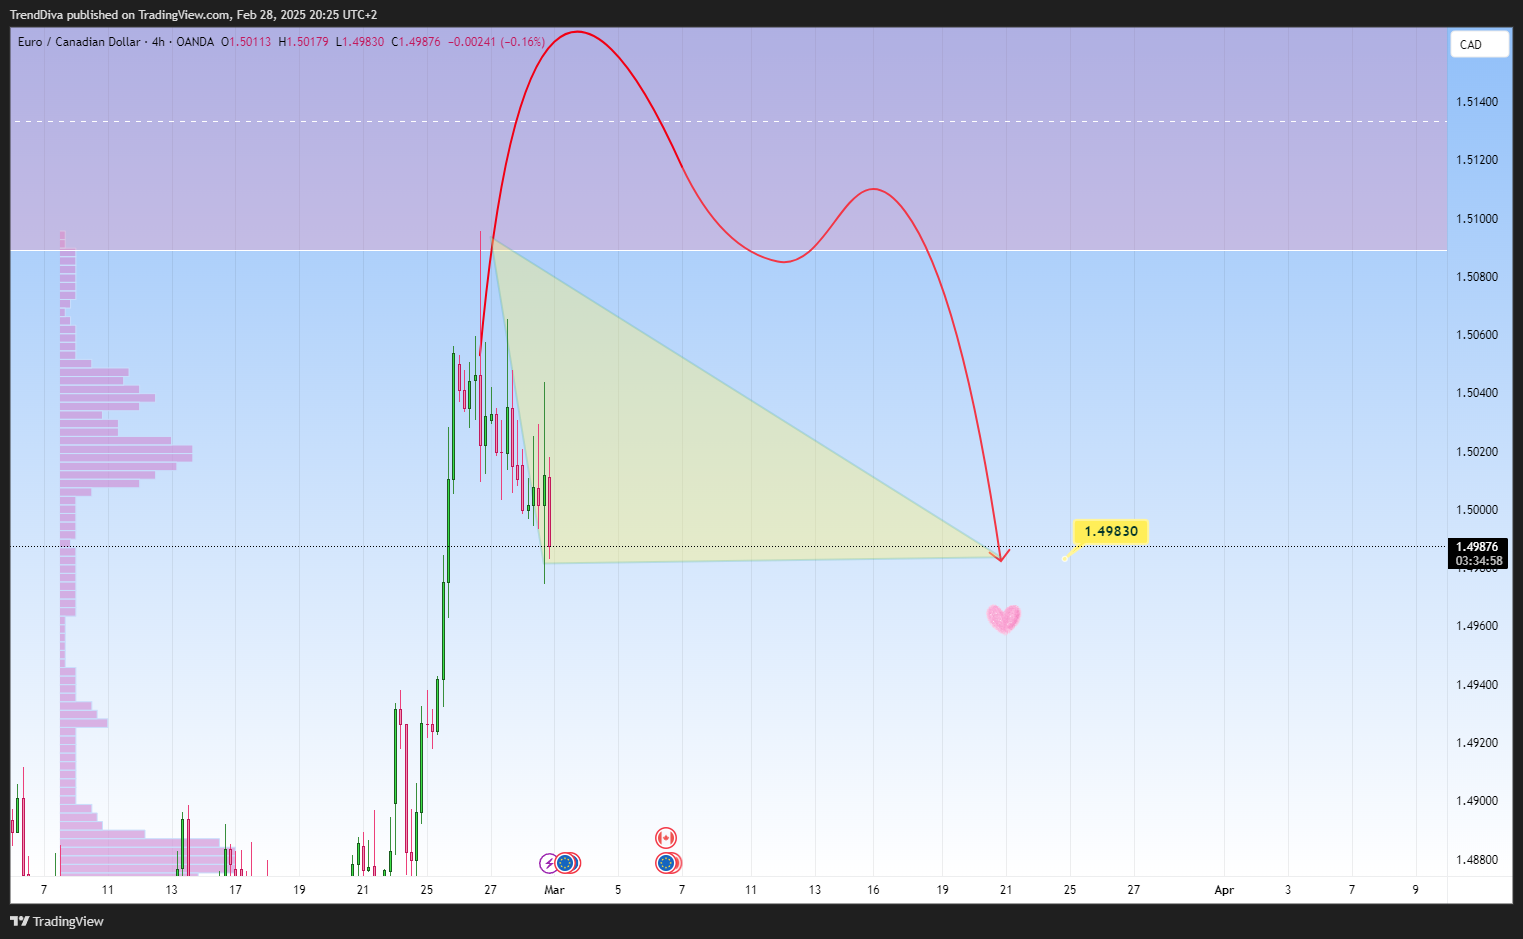Select the pink heart sticker on the chart
This screenshot has height=939, width=1523.
pos(1004,619)
